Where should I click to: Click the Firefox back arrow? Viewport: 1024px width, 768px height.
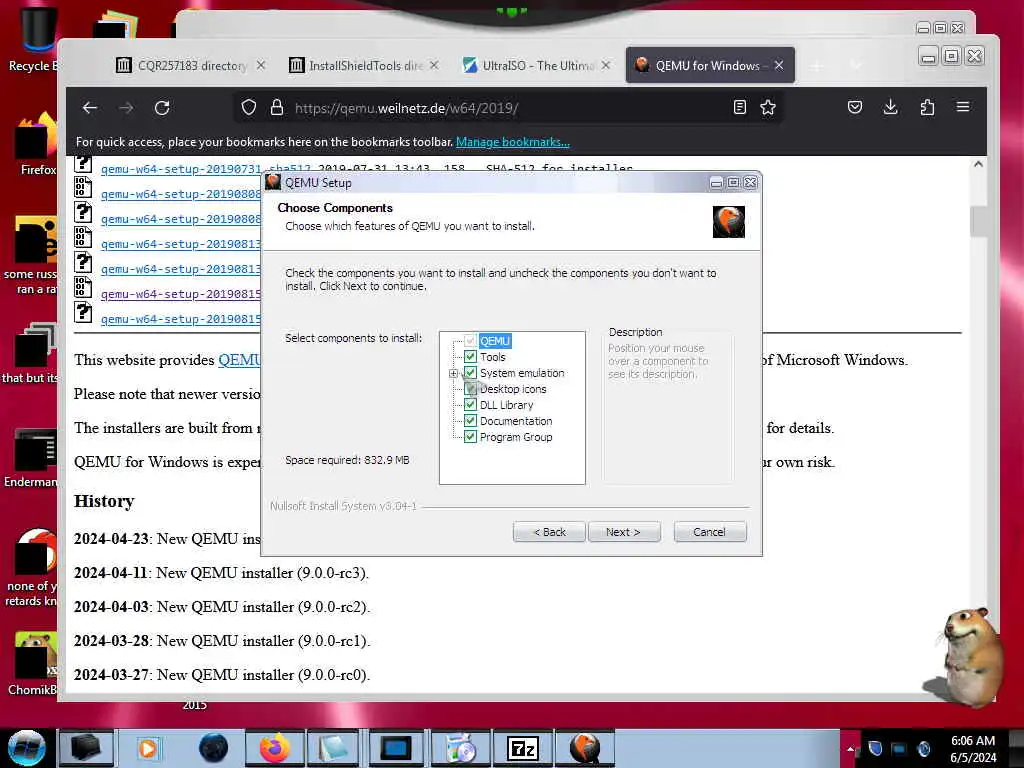click(x=89, y=108)
